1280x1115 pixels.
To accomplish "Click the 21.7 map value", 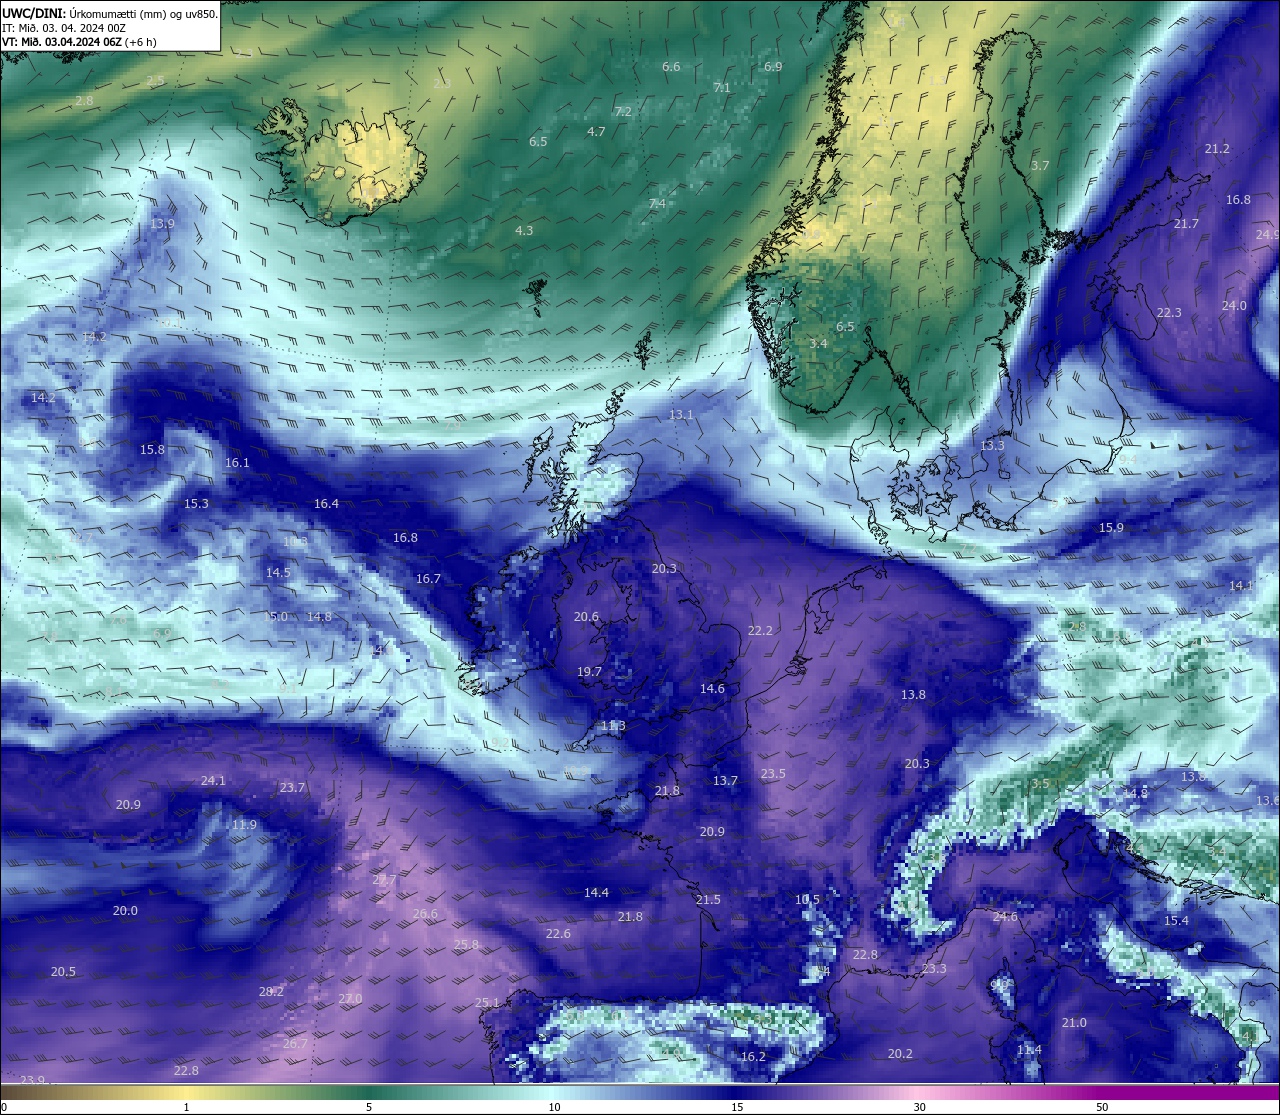I will (x=1186, y=224).
